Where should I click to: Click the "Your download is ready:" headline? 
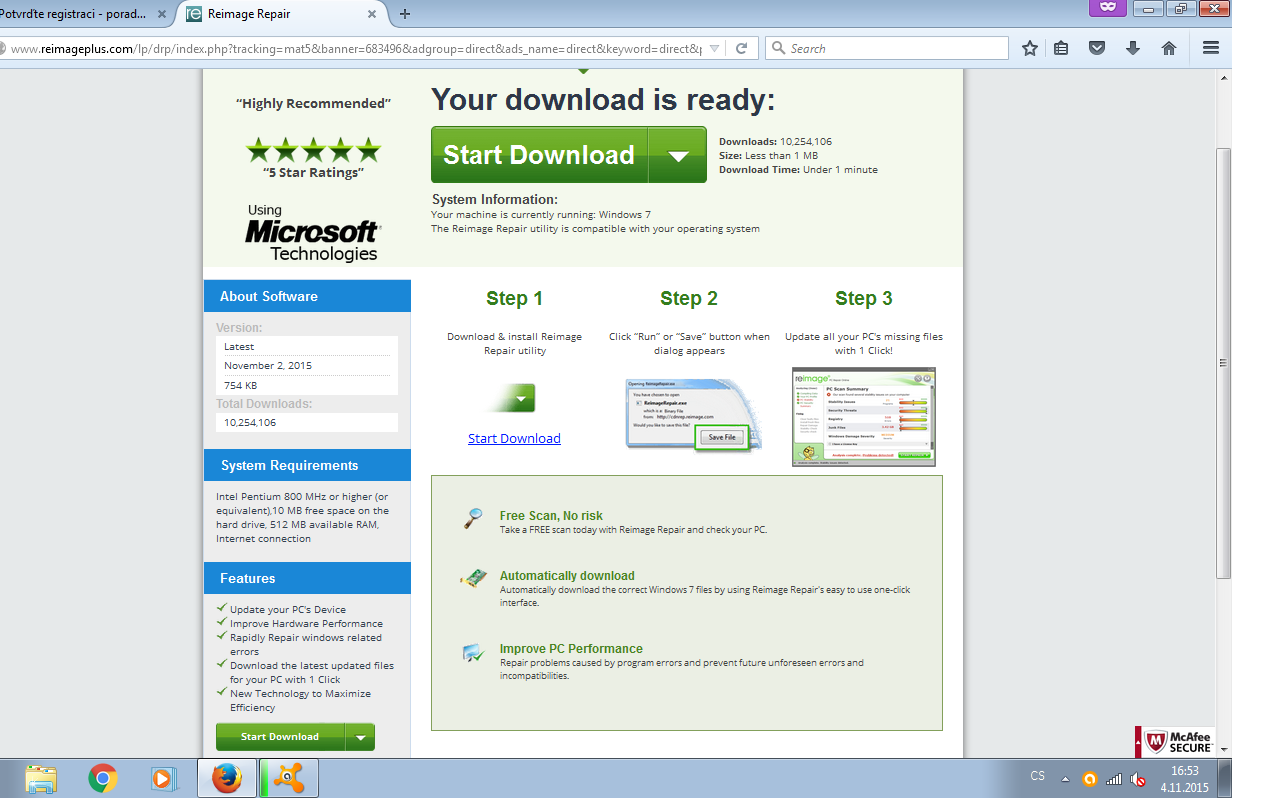tap(603, 99)
